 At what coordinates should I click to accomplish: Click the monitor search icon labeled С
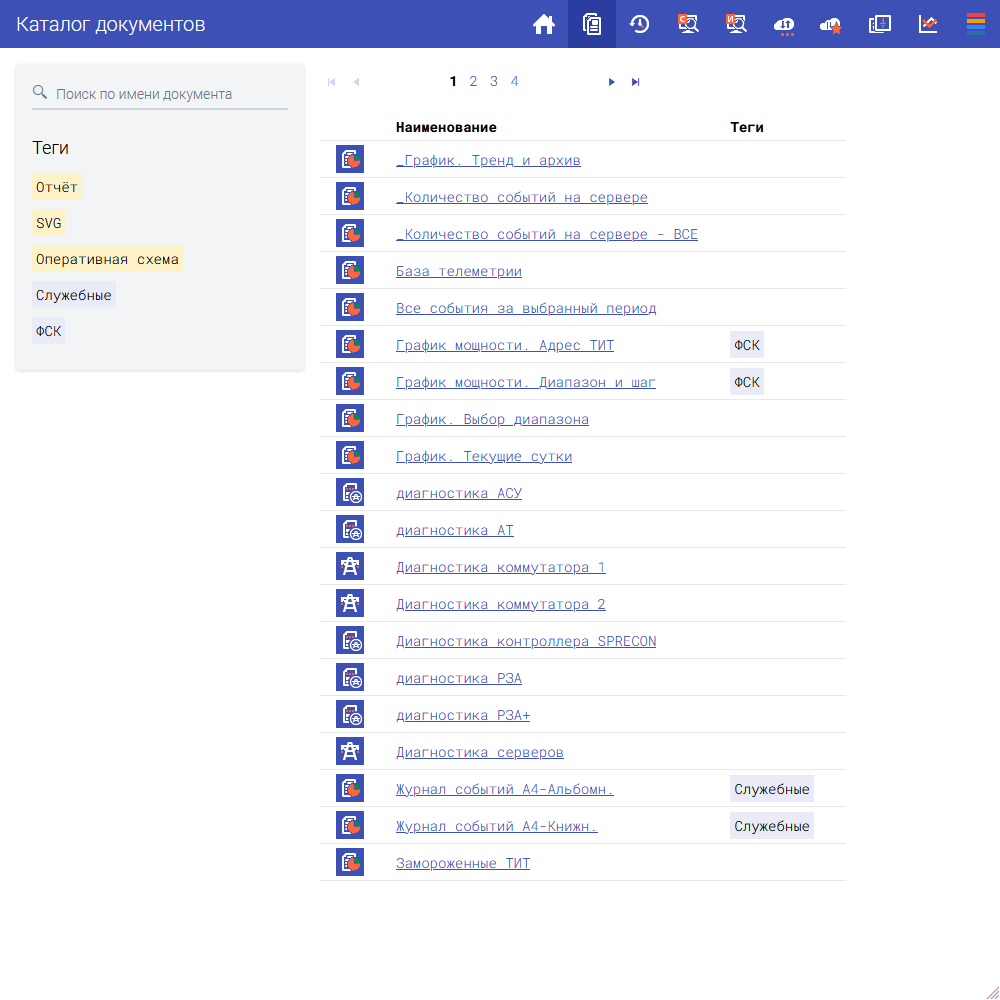[688, 24]
